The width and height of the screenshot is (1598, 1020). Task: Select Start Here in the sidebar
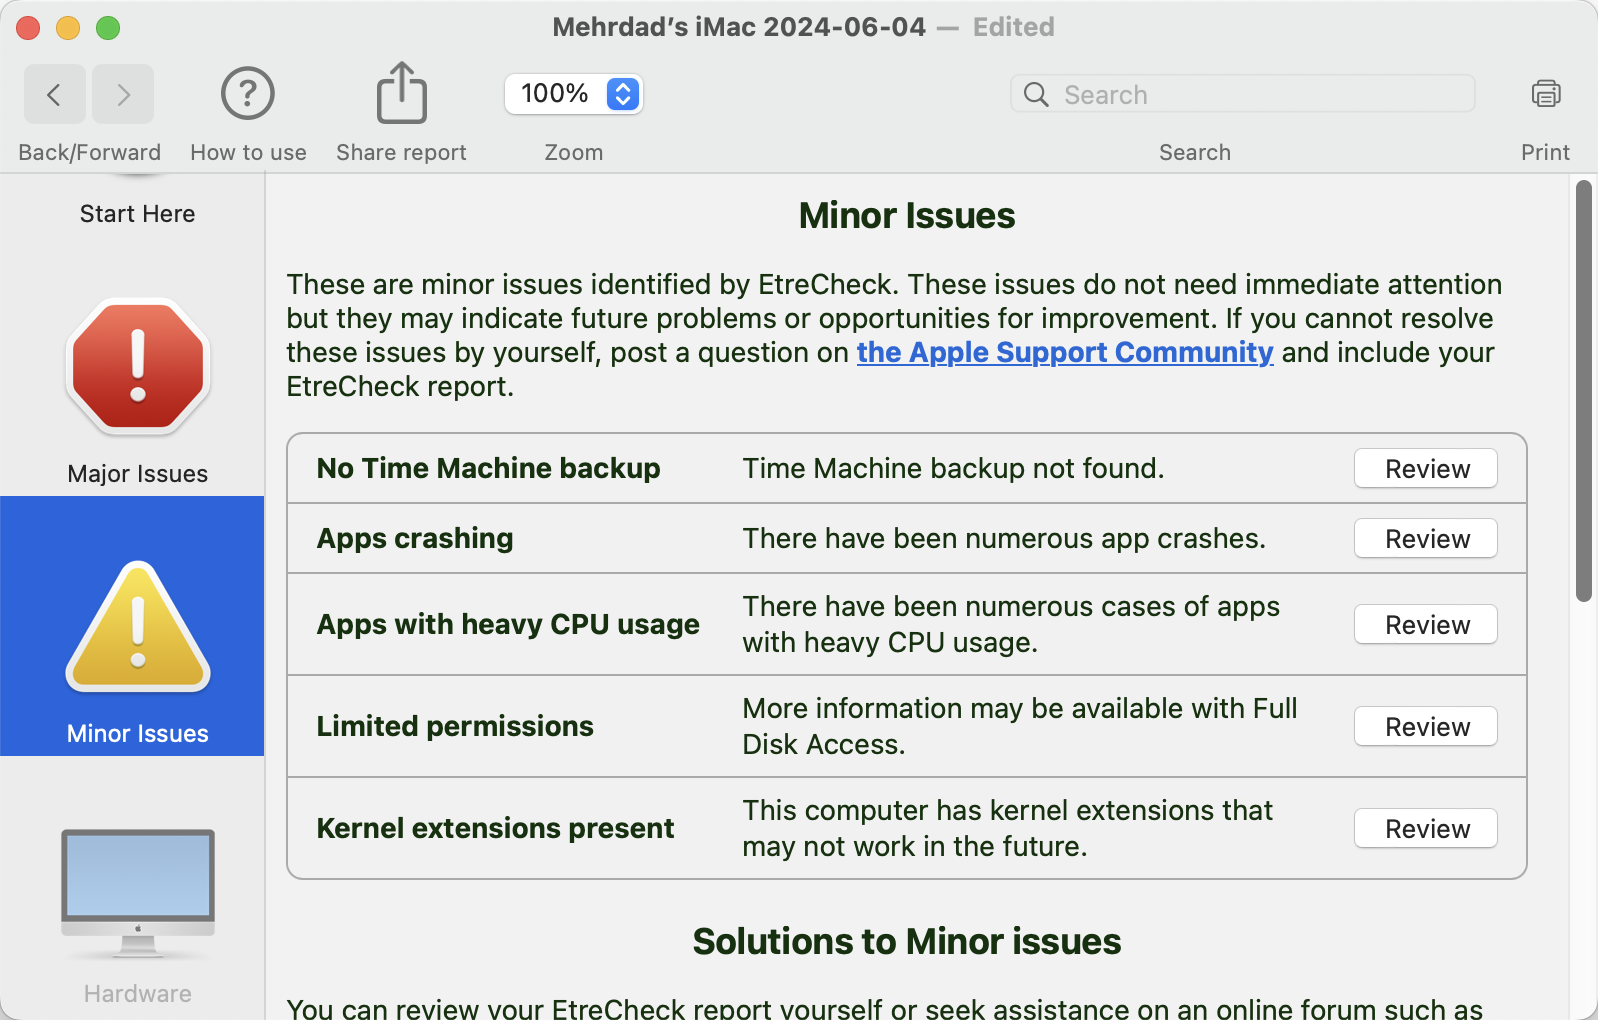[138, 213]
